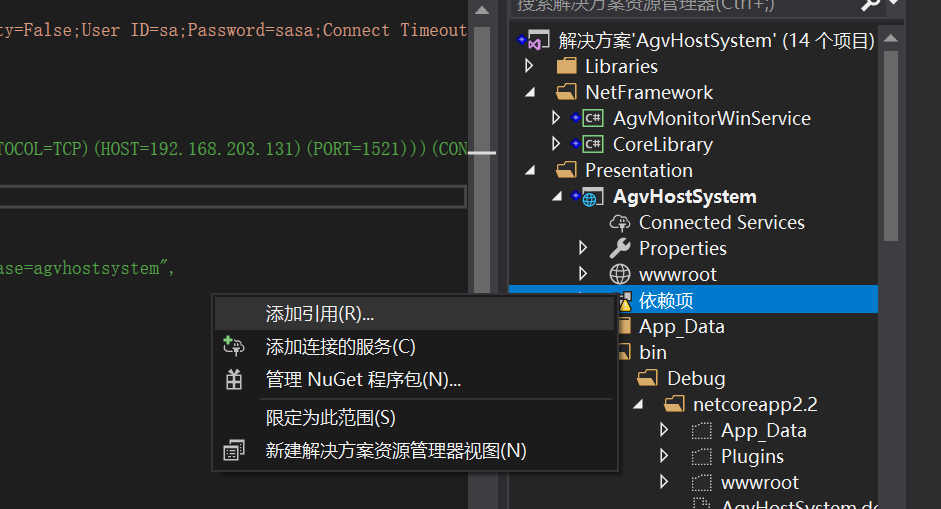Click the C# project icon of CoreLibrary
Viewport: 941px width, 509px height.
pos(593,144)
